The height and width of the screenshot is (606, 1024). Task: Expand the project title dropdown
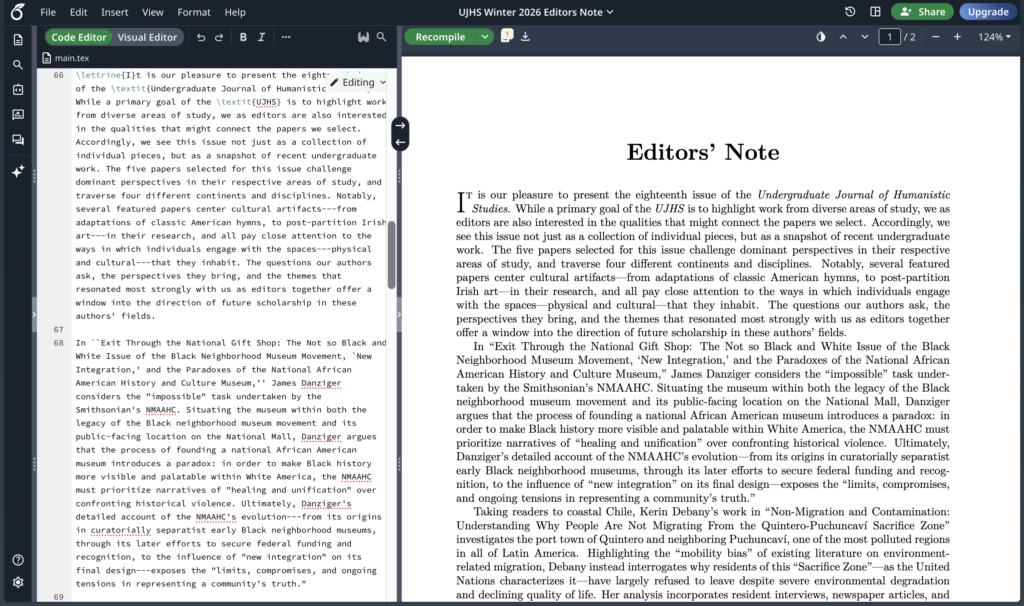click(x=610, y=12)
